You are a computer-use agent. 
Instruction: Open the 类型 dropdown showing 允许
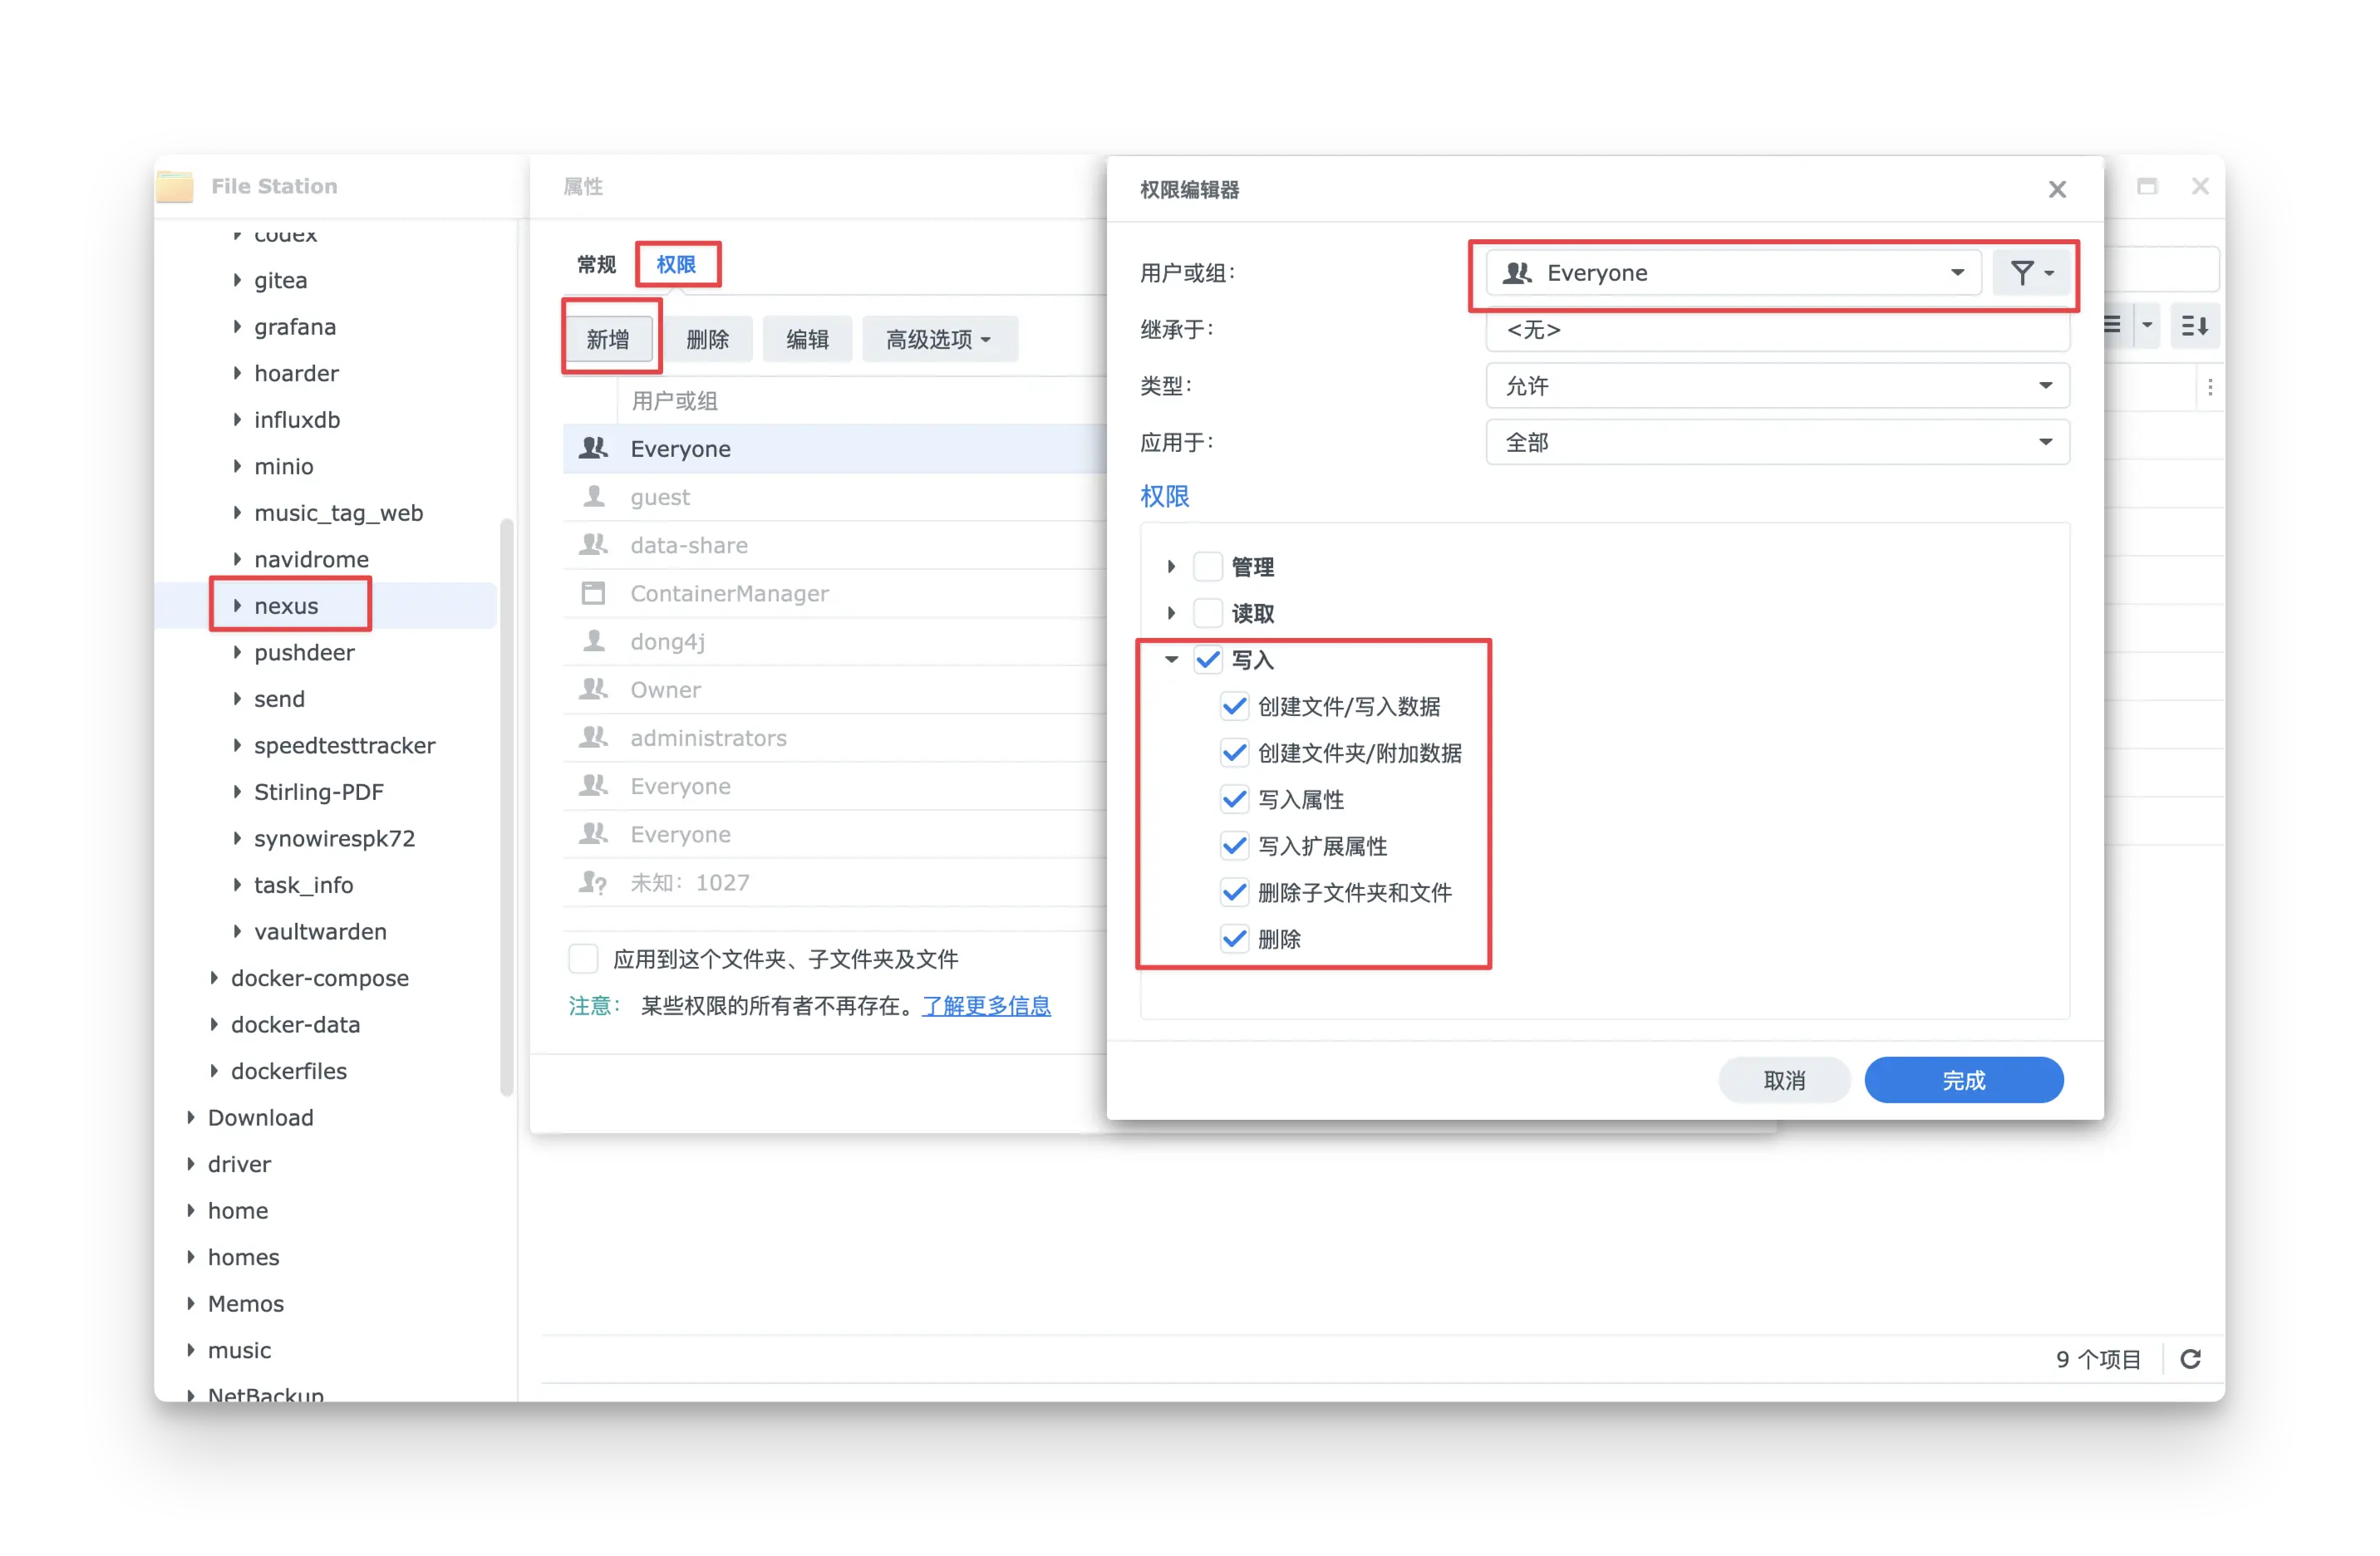click(1777, 386)
